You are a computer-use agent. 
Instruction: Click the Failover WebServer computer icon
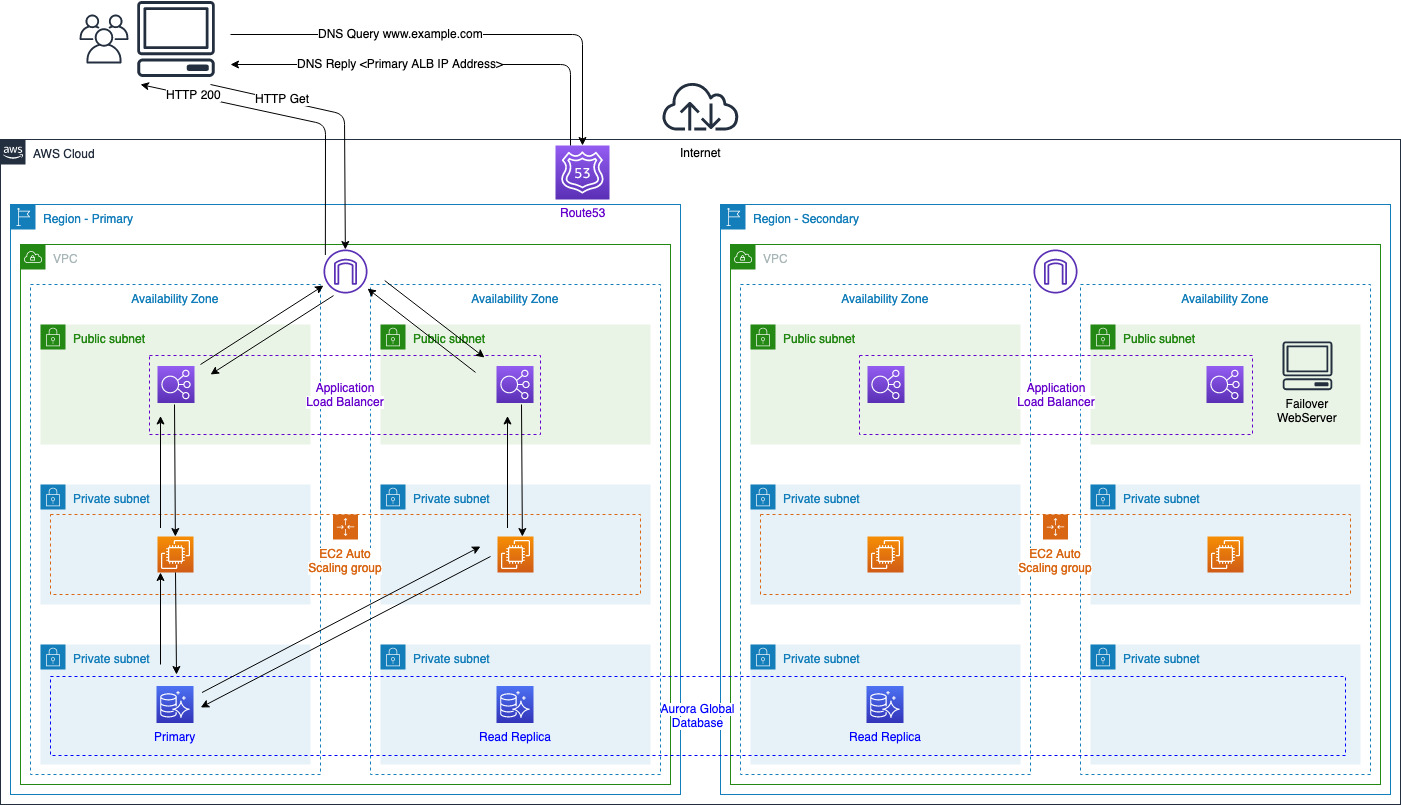pos(1307,366)
